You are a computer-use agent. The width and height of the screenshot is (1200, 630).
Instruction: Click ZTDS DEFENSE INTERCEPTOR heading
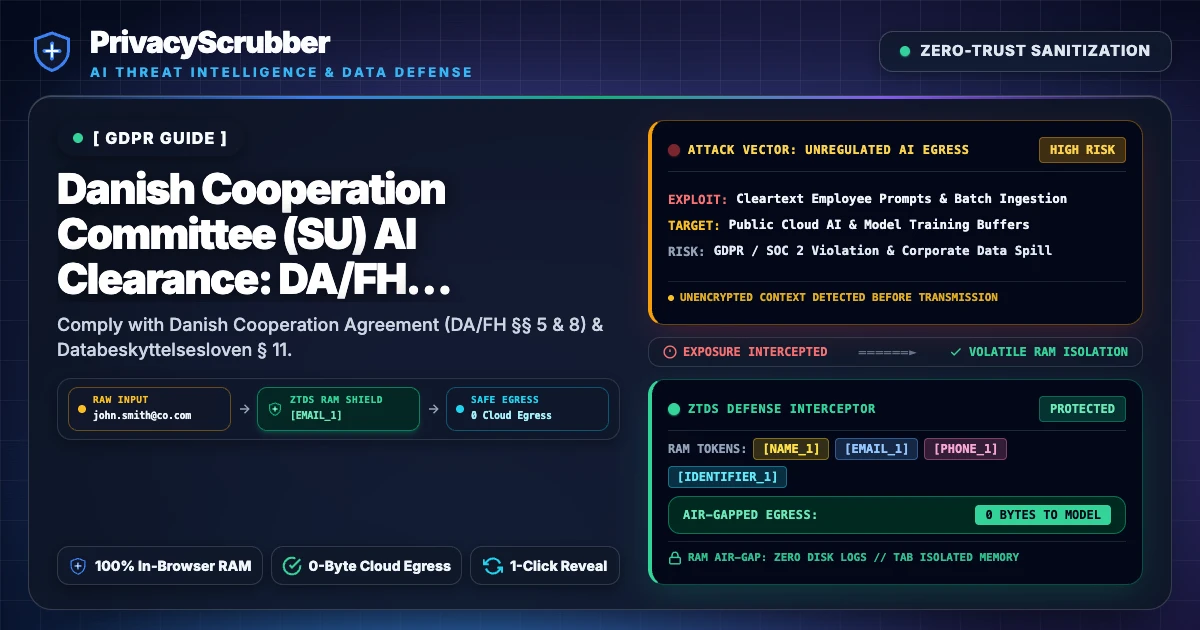[x=782, y=409]
